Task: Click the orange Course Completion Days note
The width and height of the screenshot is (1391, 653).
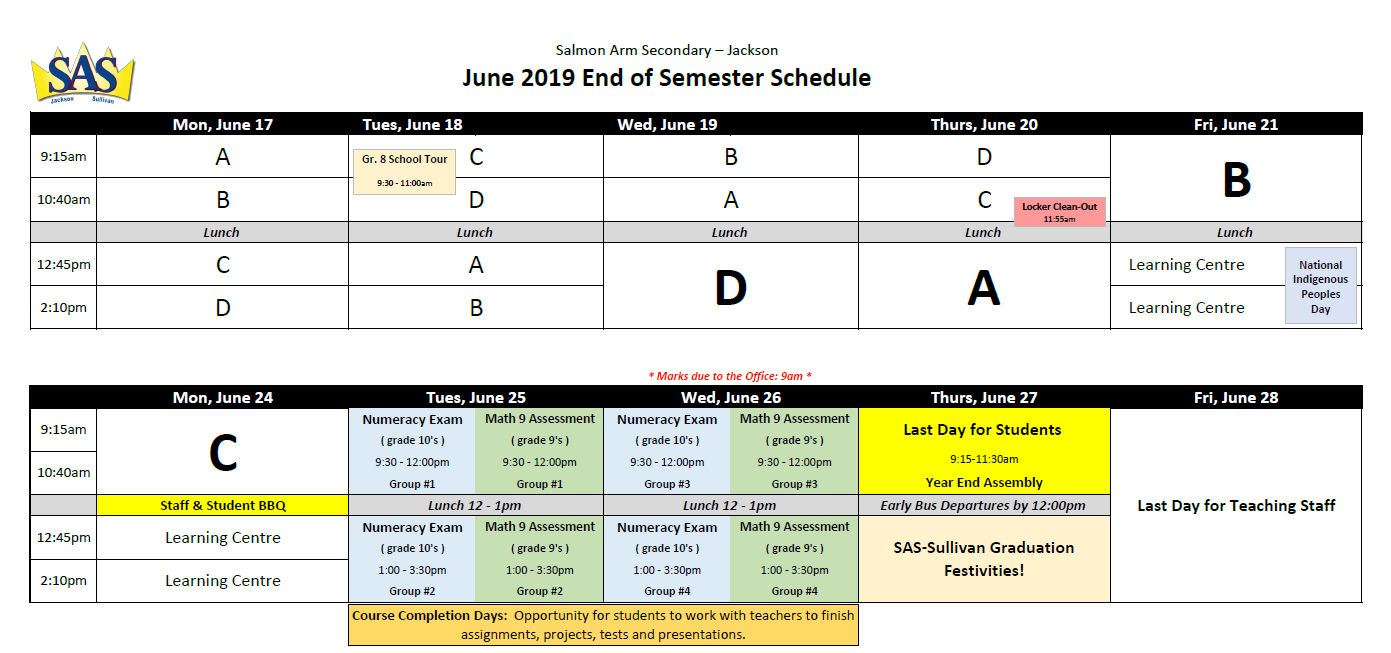Action: click(603, 625)
